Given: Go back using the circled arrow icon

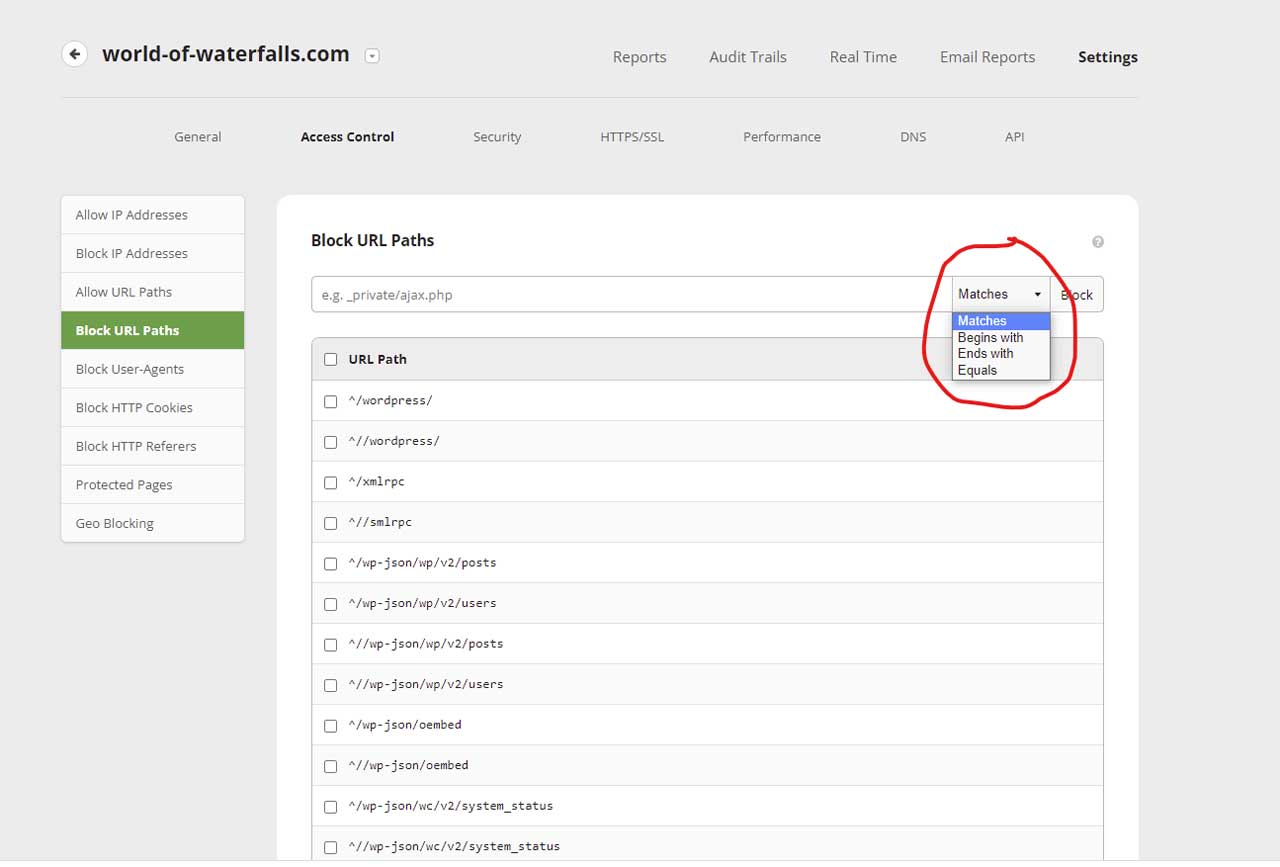Looking at the screenshot, I should click(x=75, y=54).
